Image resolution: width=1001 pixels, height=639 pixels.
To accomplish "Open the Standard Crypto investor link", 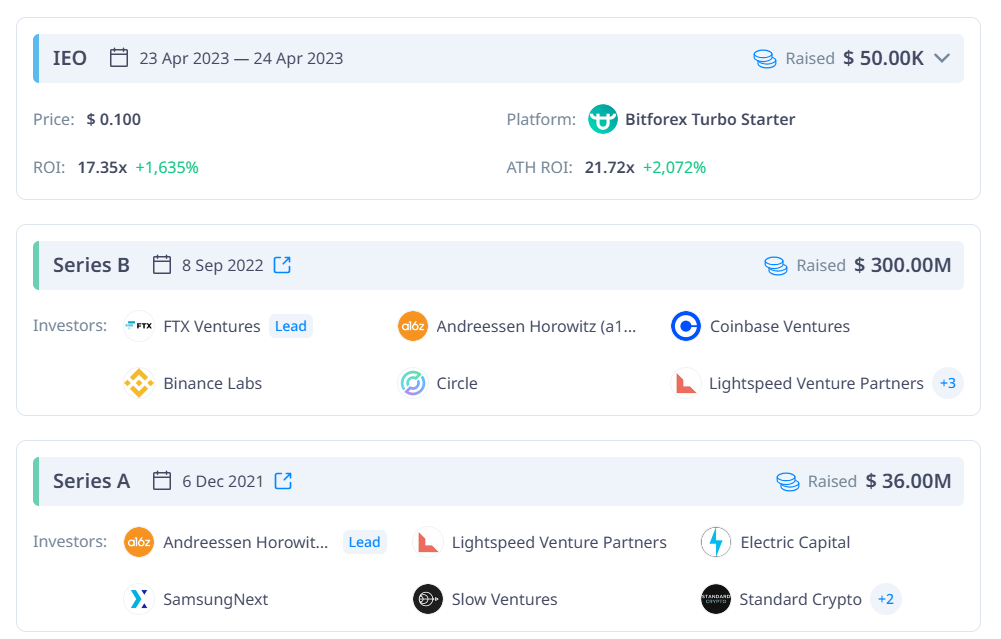I will coord(801,599).
